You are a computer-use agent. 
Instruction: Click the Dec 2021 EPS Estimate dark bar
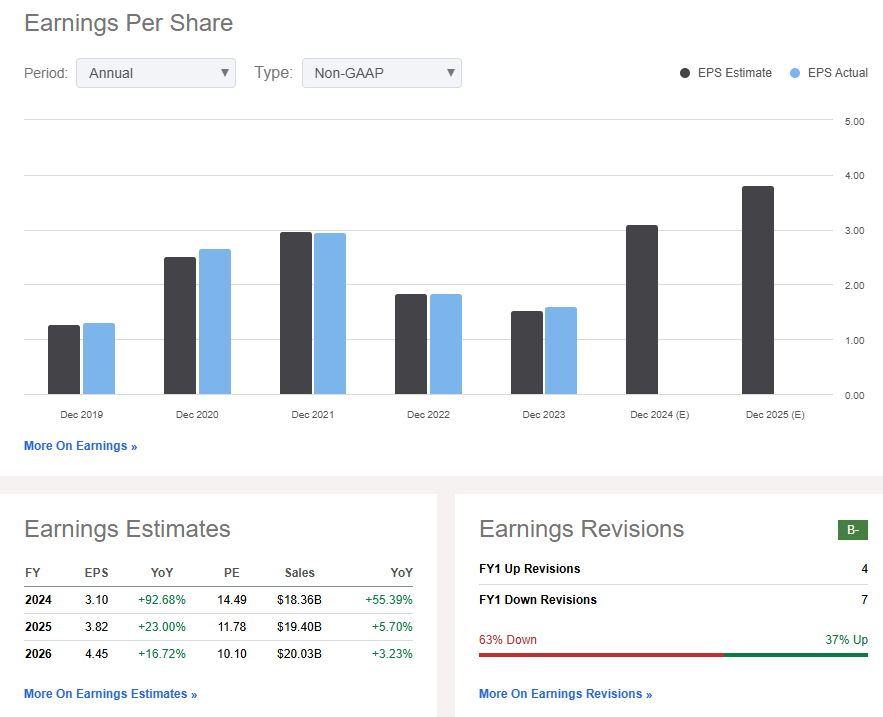pos(296,313)
